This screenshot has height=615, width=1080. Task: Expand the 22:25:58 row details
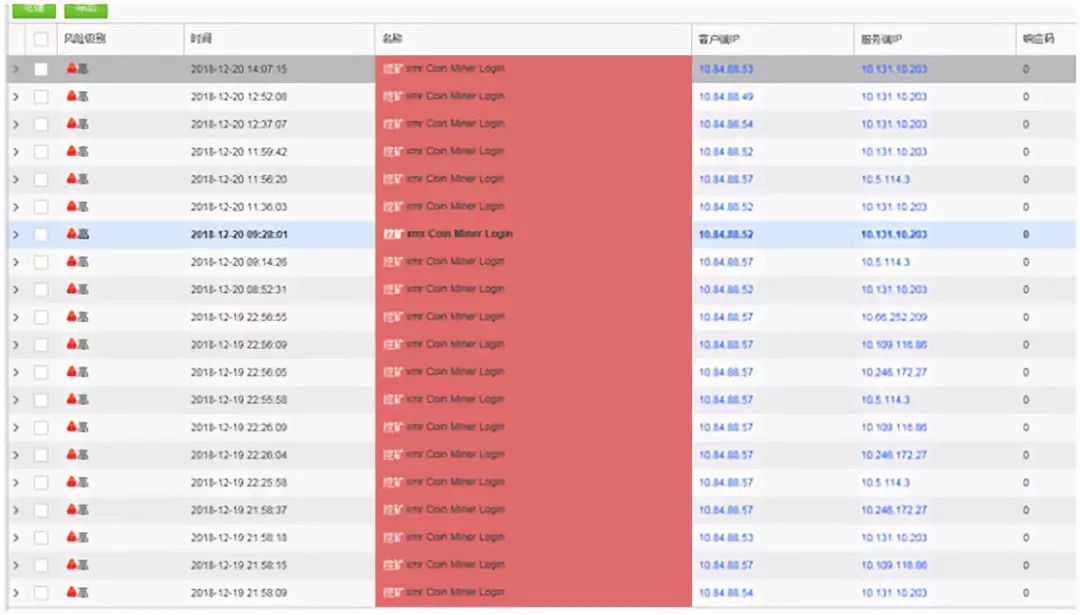pos(16,482)
